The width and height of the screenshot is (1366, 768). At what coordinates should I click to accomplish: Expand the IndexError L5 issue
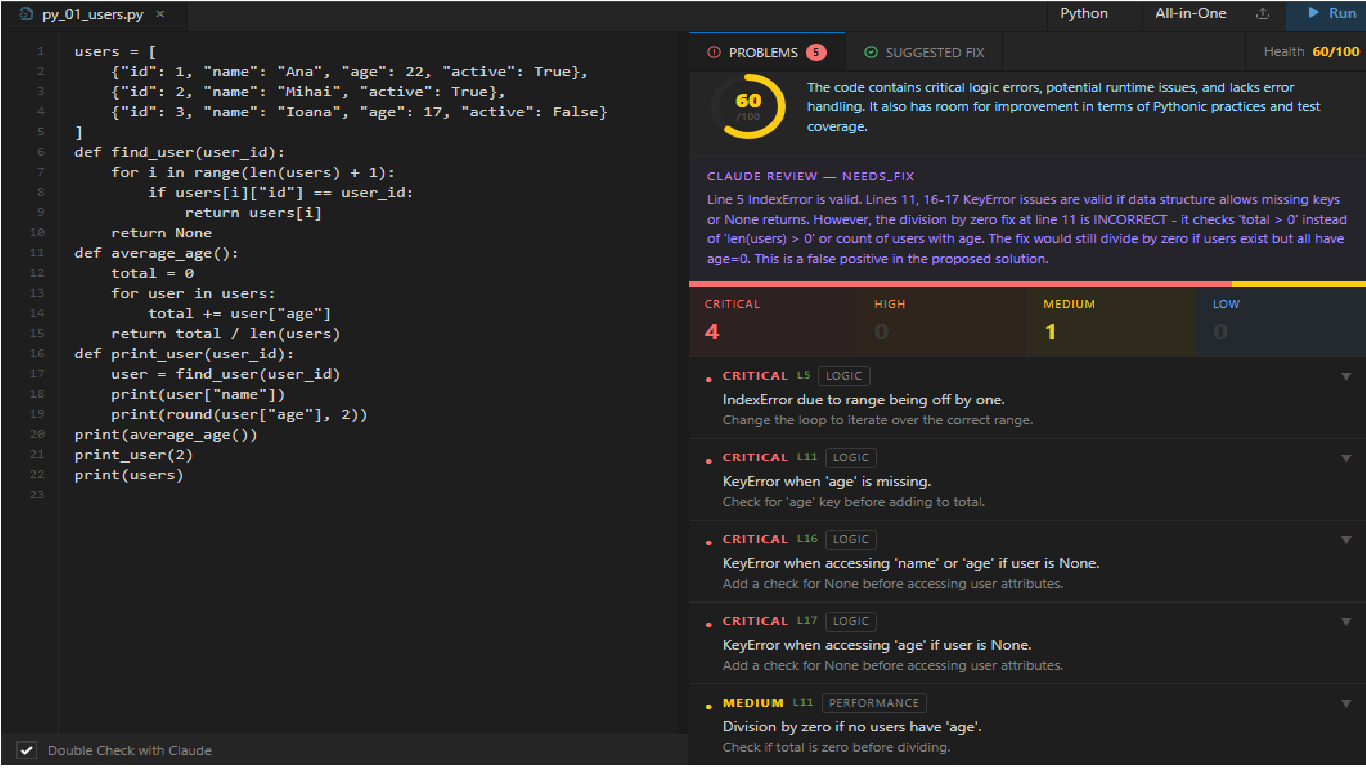pyautogui.click(x=1346, y=377)
